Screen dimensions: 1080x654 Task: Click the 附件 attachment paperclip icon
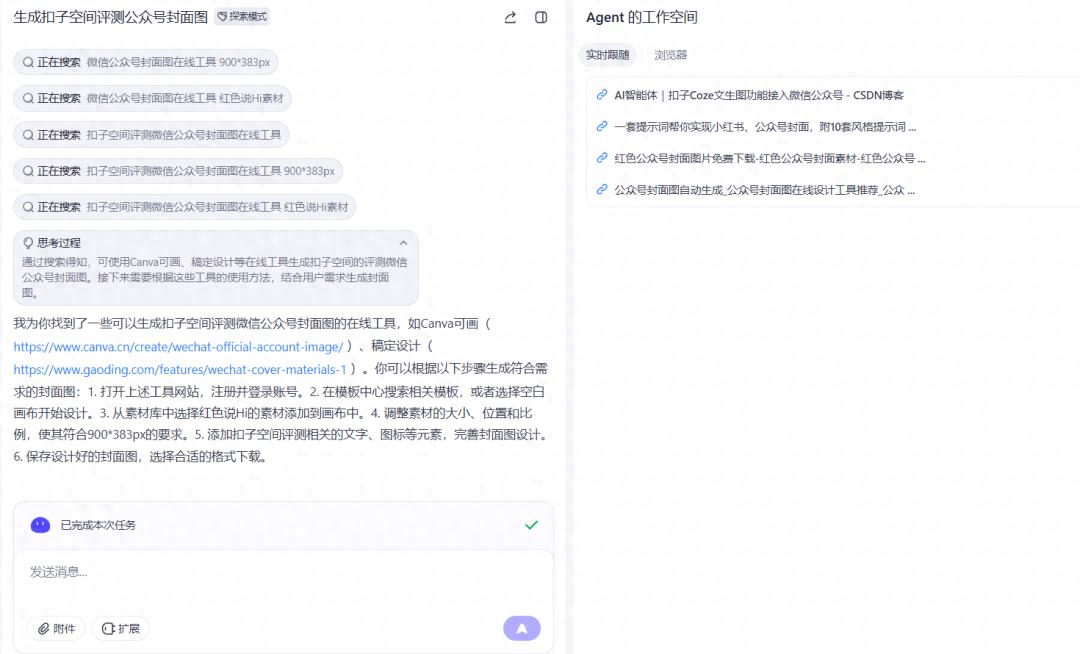click(44, 628)
